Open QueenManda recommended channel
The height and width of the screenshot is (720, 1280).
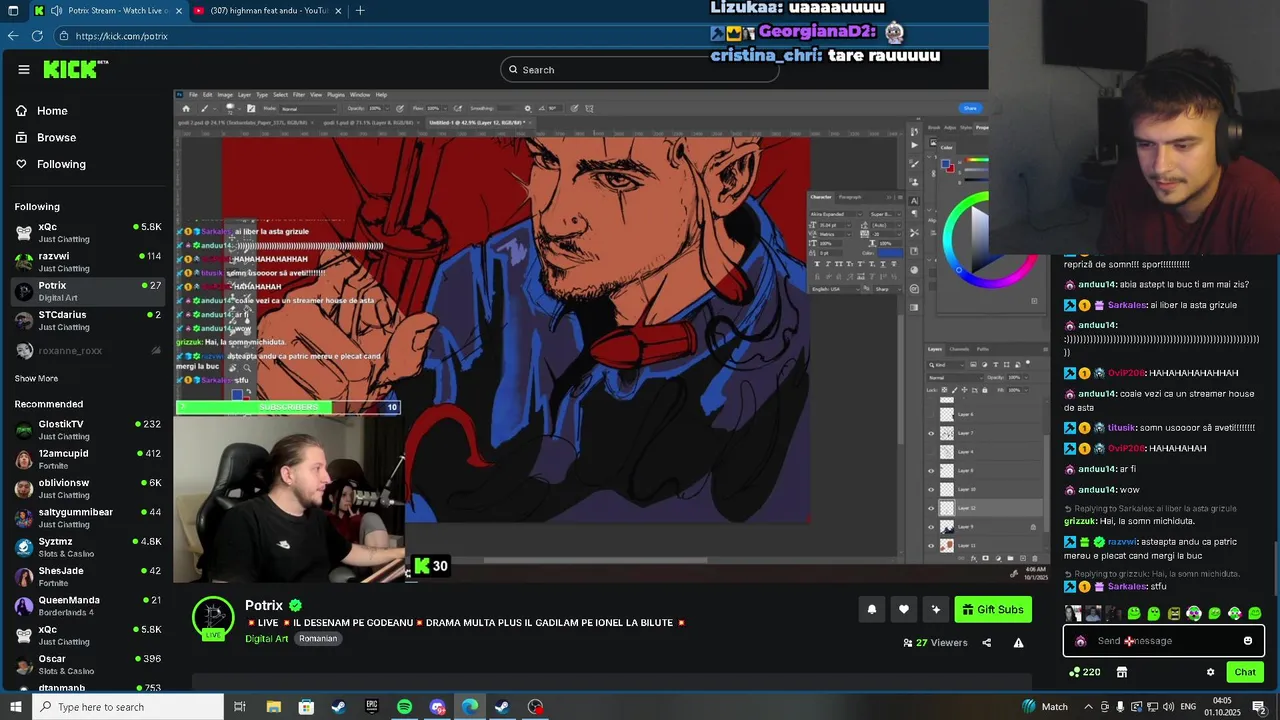pos(87,606)
